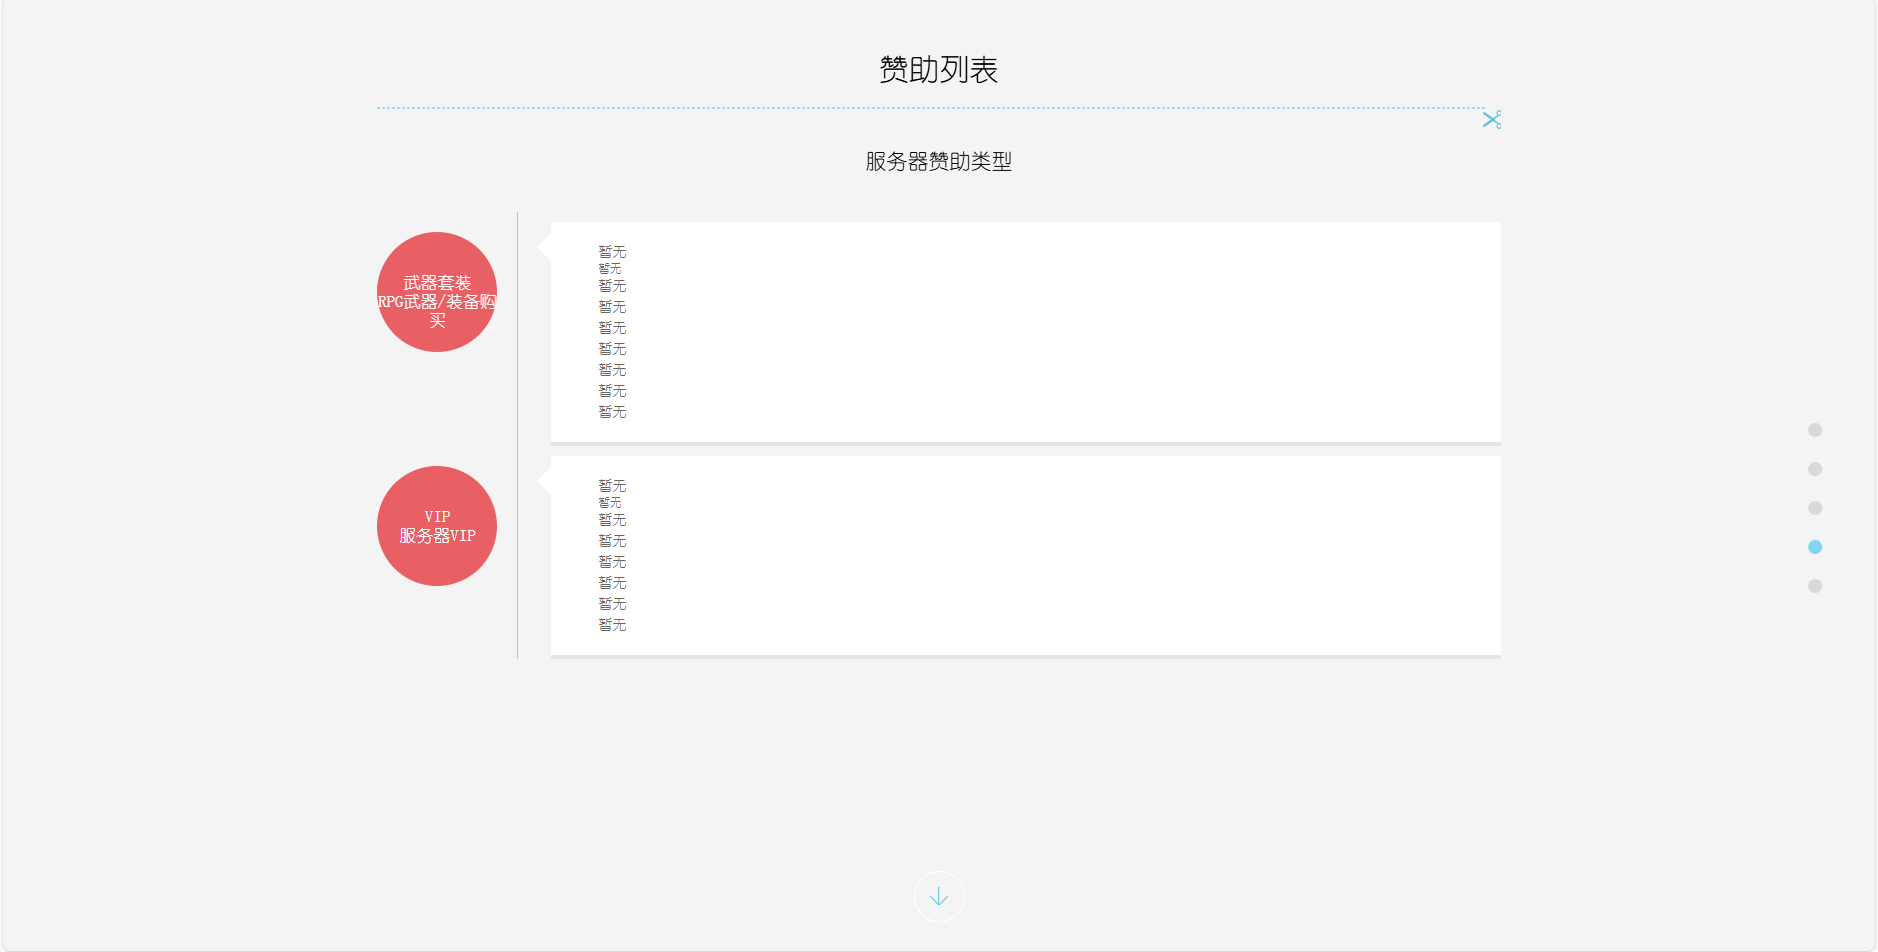Jump to third page navigation dot
Image resolution: width=1878 pixels, height=952 pixels.
tap(1815, 508)
